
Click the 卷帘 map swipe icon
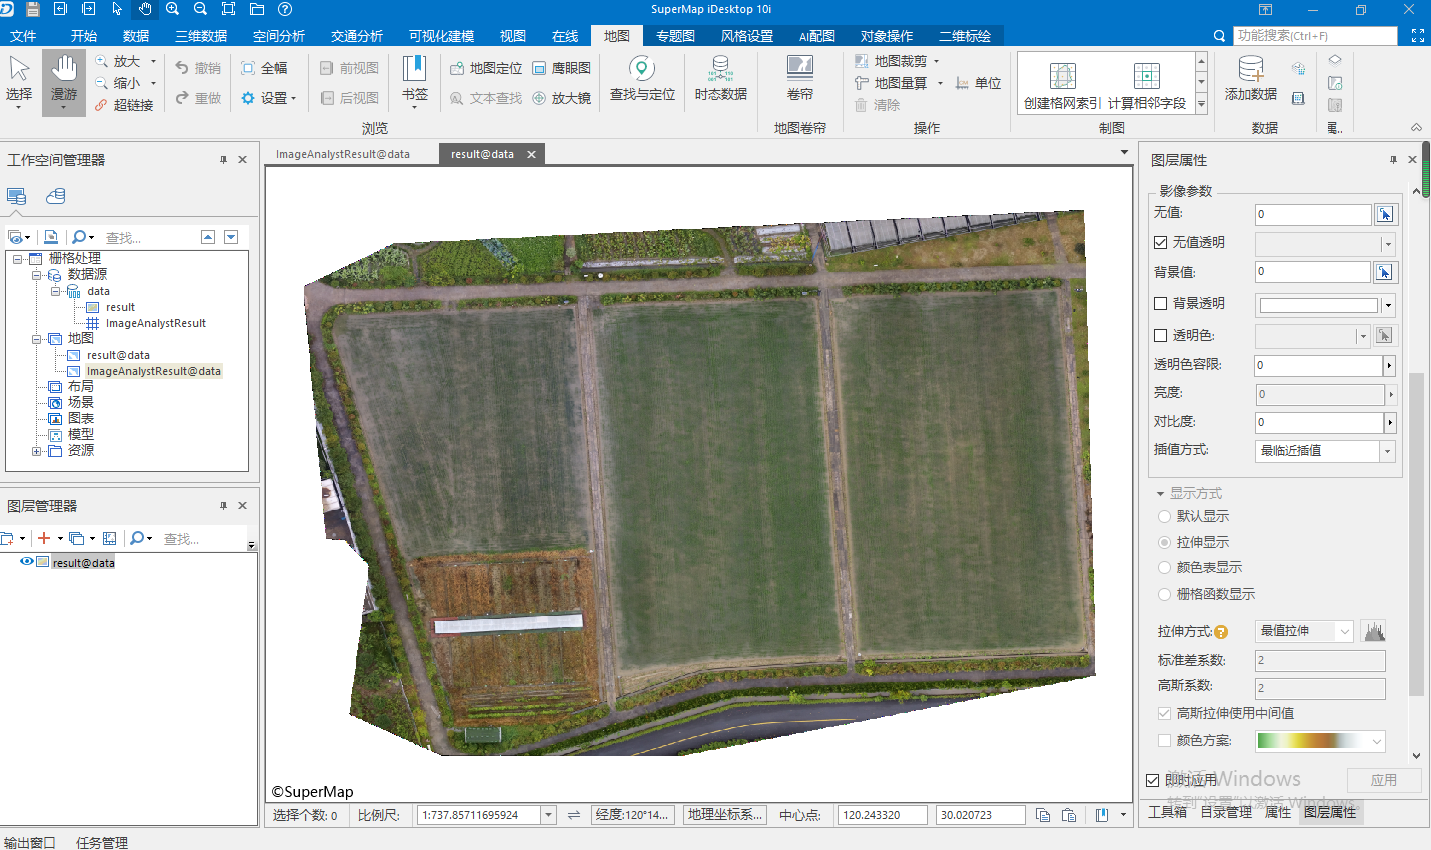pyautogui.click(x=799, y=78)
